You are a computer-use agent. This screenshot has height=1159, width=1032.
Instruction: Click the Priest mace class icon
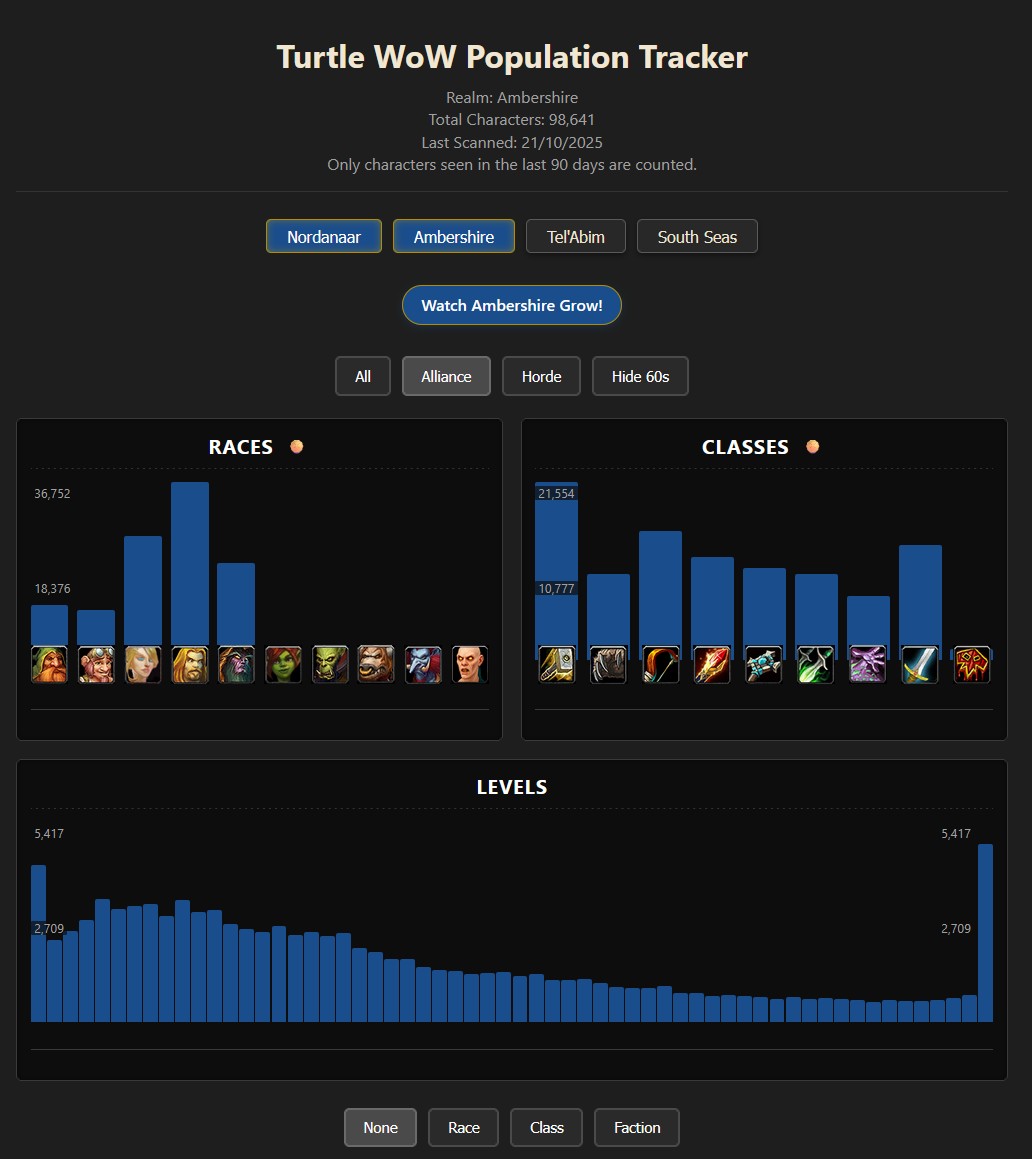tap(764, 664)
